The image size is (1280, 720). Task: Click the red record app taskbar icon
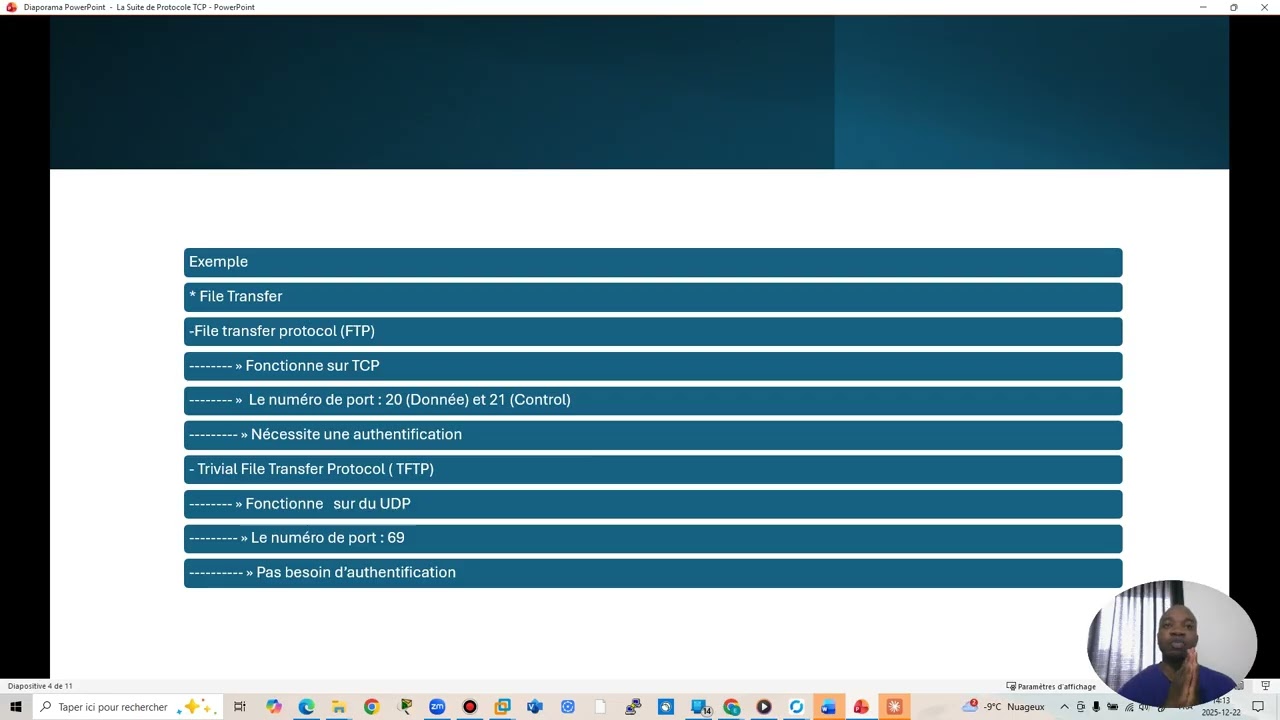click(x=469, y=707)
